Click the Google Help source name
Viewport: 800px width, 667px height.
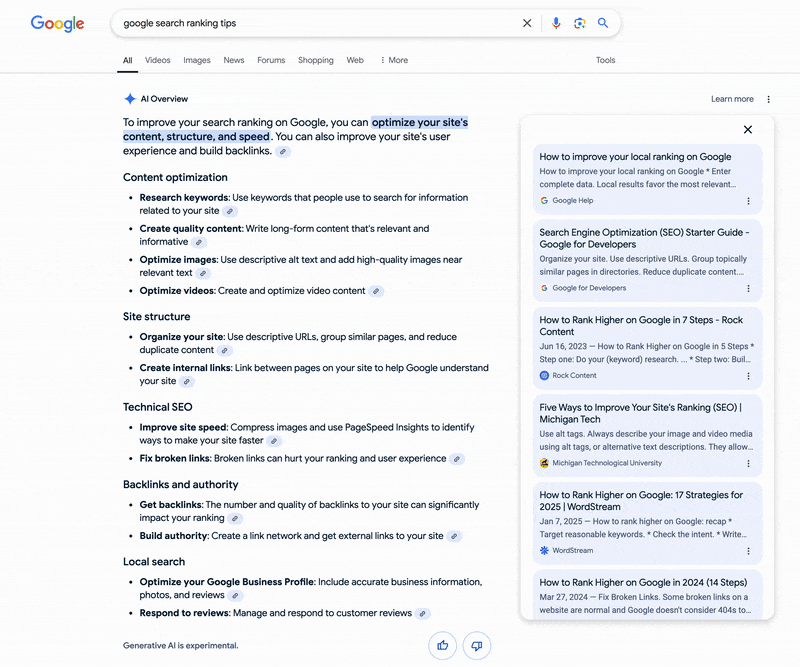point(572,201)
